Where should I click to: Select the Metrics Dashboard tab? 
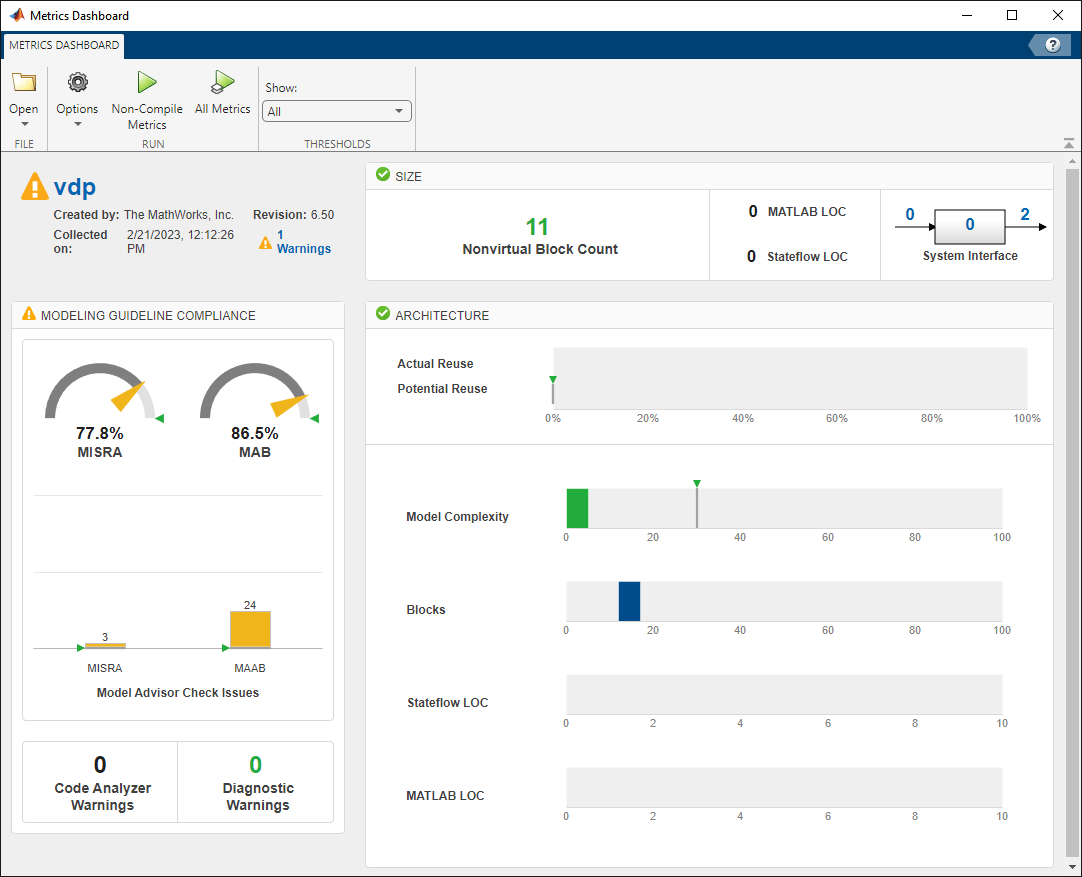[62, 45]
